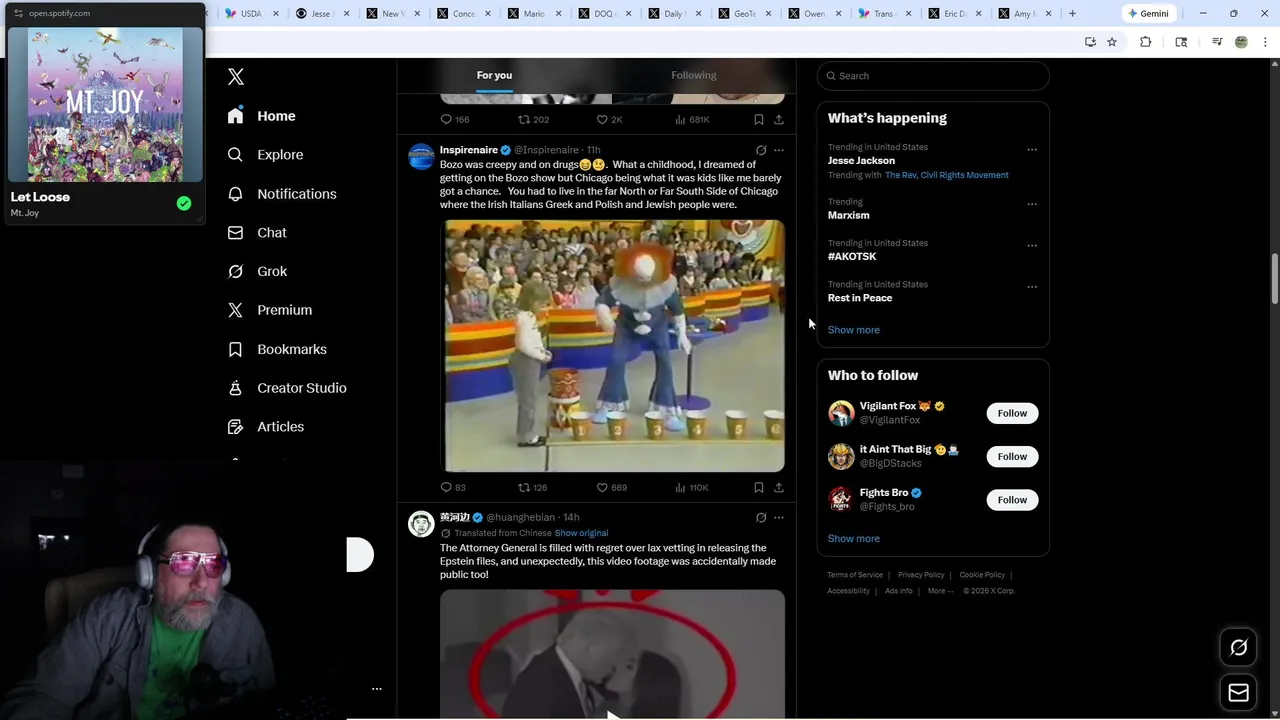
Task: Open more options for #AKOTSK trend
Action: point(1032,245)
